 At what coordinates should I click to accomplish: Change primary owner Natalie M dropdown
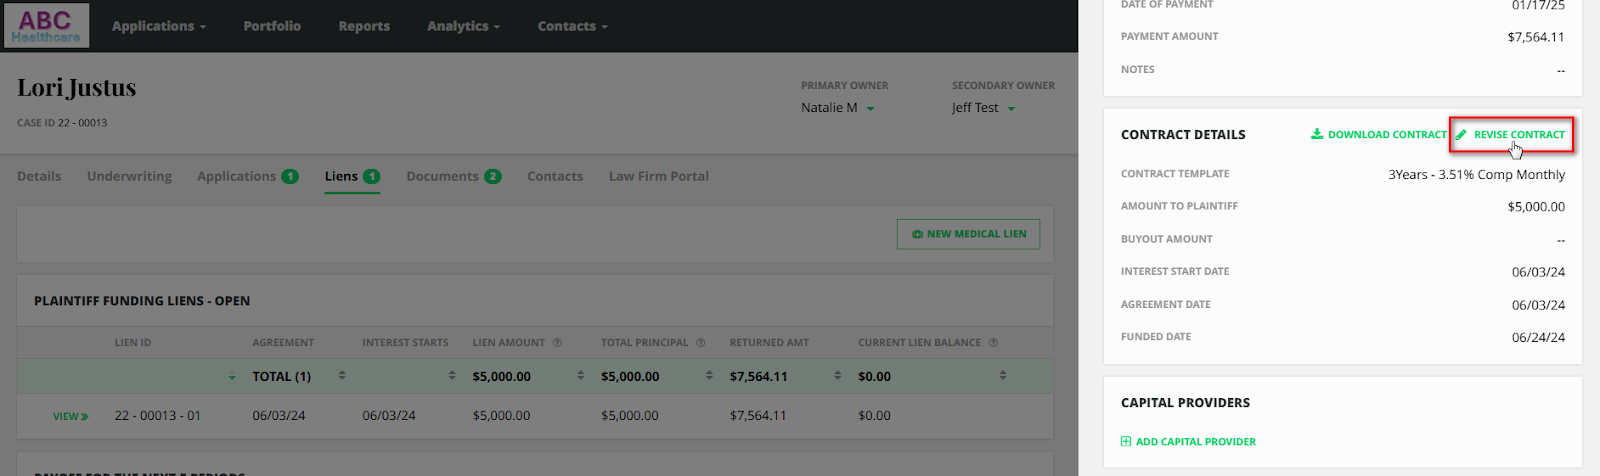click(838, 108)
